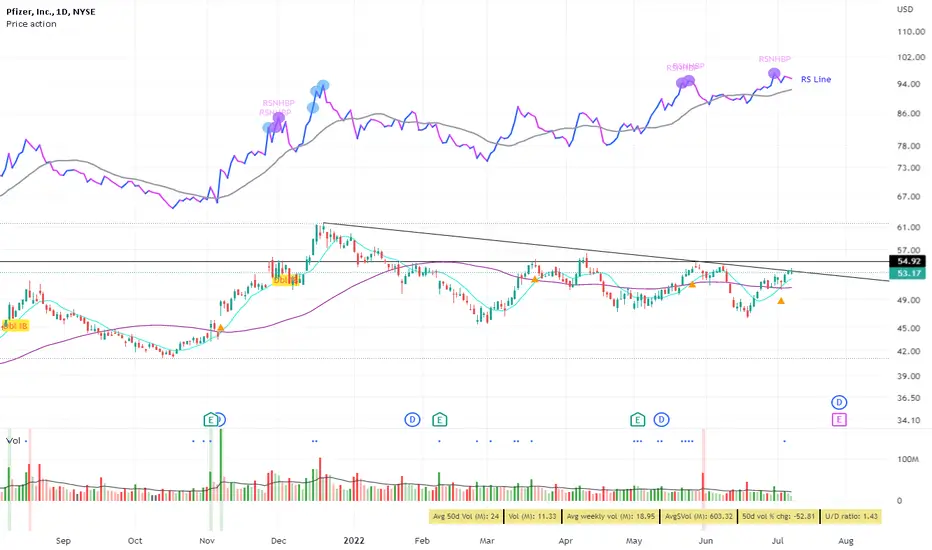
Task: Click the 36.50 price axis value
Action: (x=909, y=398)
